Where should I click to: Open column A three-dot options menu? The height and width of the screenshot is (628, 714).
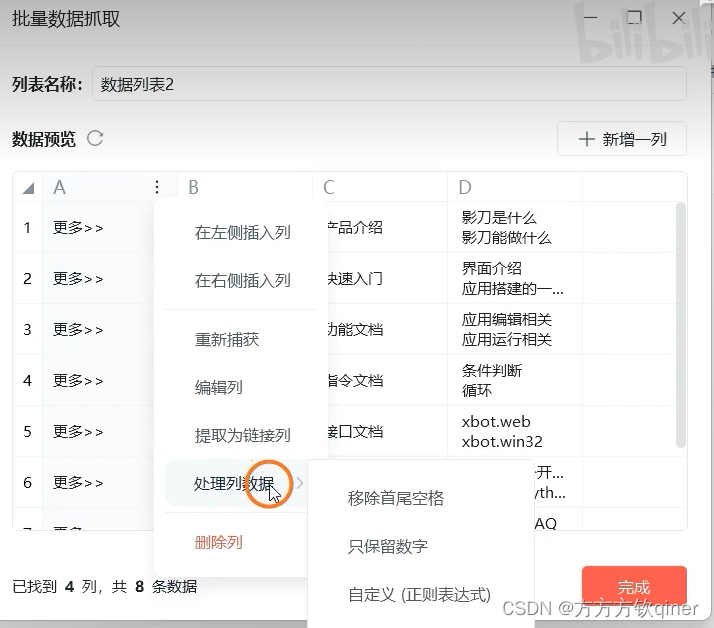point(157,187)
